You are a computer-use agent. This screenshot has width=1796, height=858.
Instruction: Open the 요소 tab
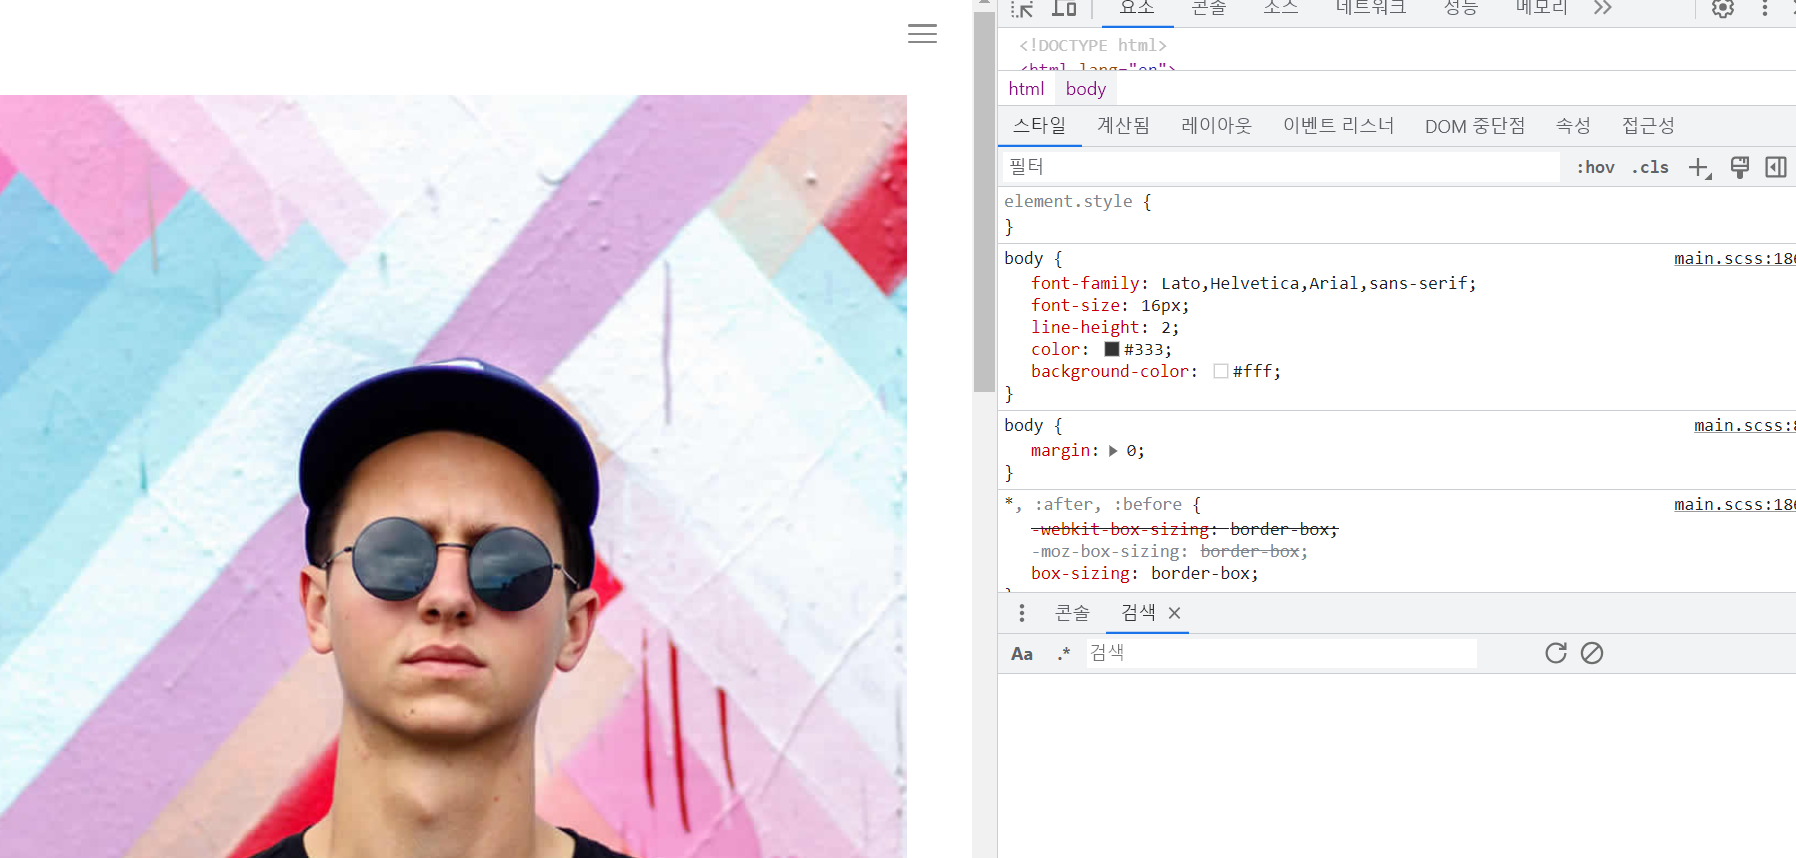pos(1137,8)
